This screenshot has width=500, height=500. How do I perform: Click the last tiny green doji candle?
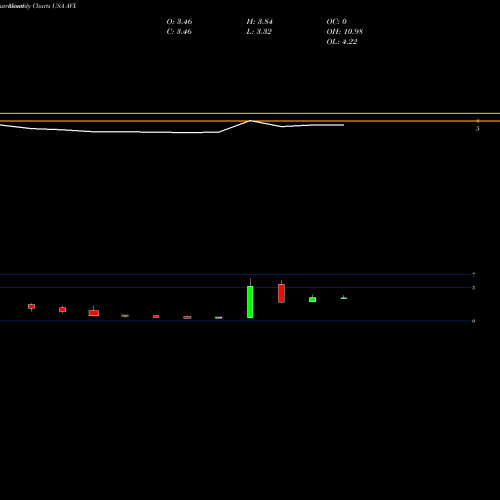pos(344,298)
